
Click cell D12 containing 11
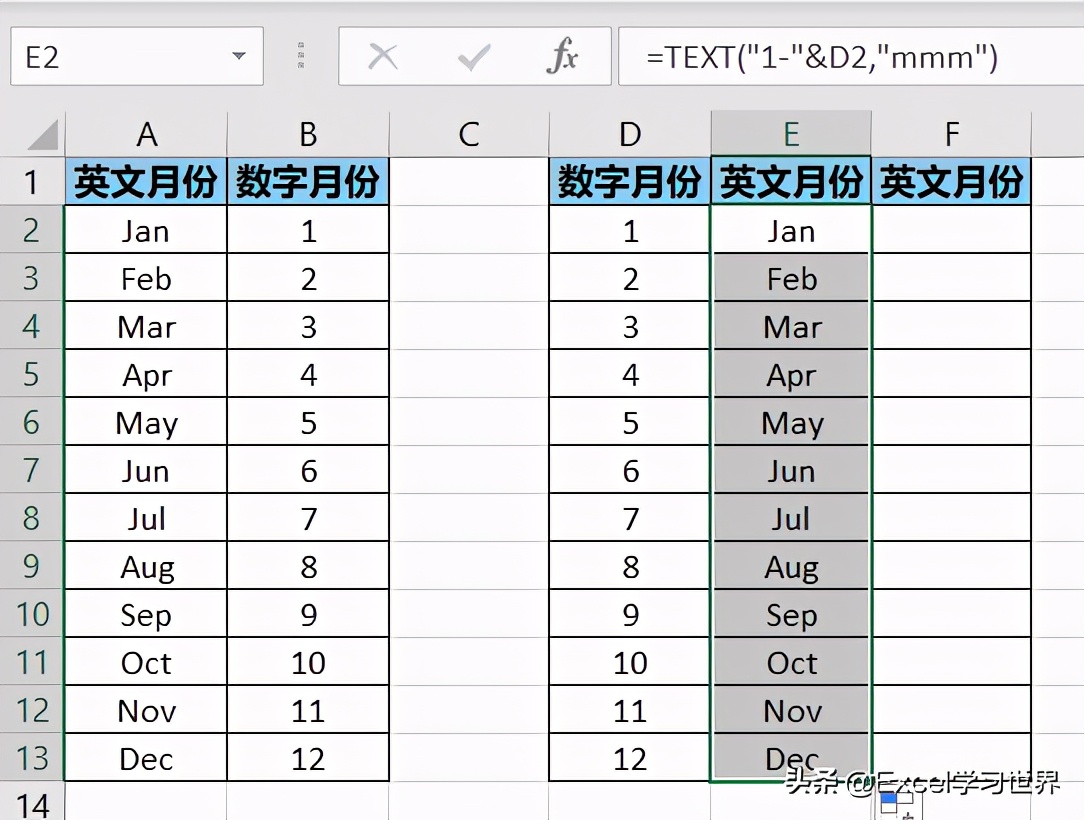pyautogui.click(x=630, y=710)
